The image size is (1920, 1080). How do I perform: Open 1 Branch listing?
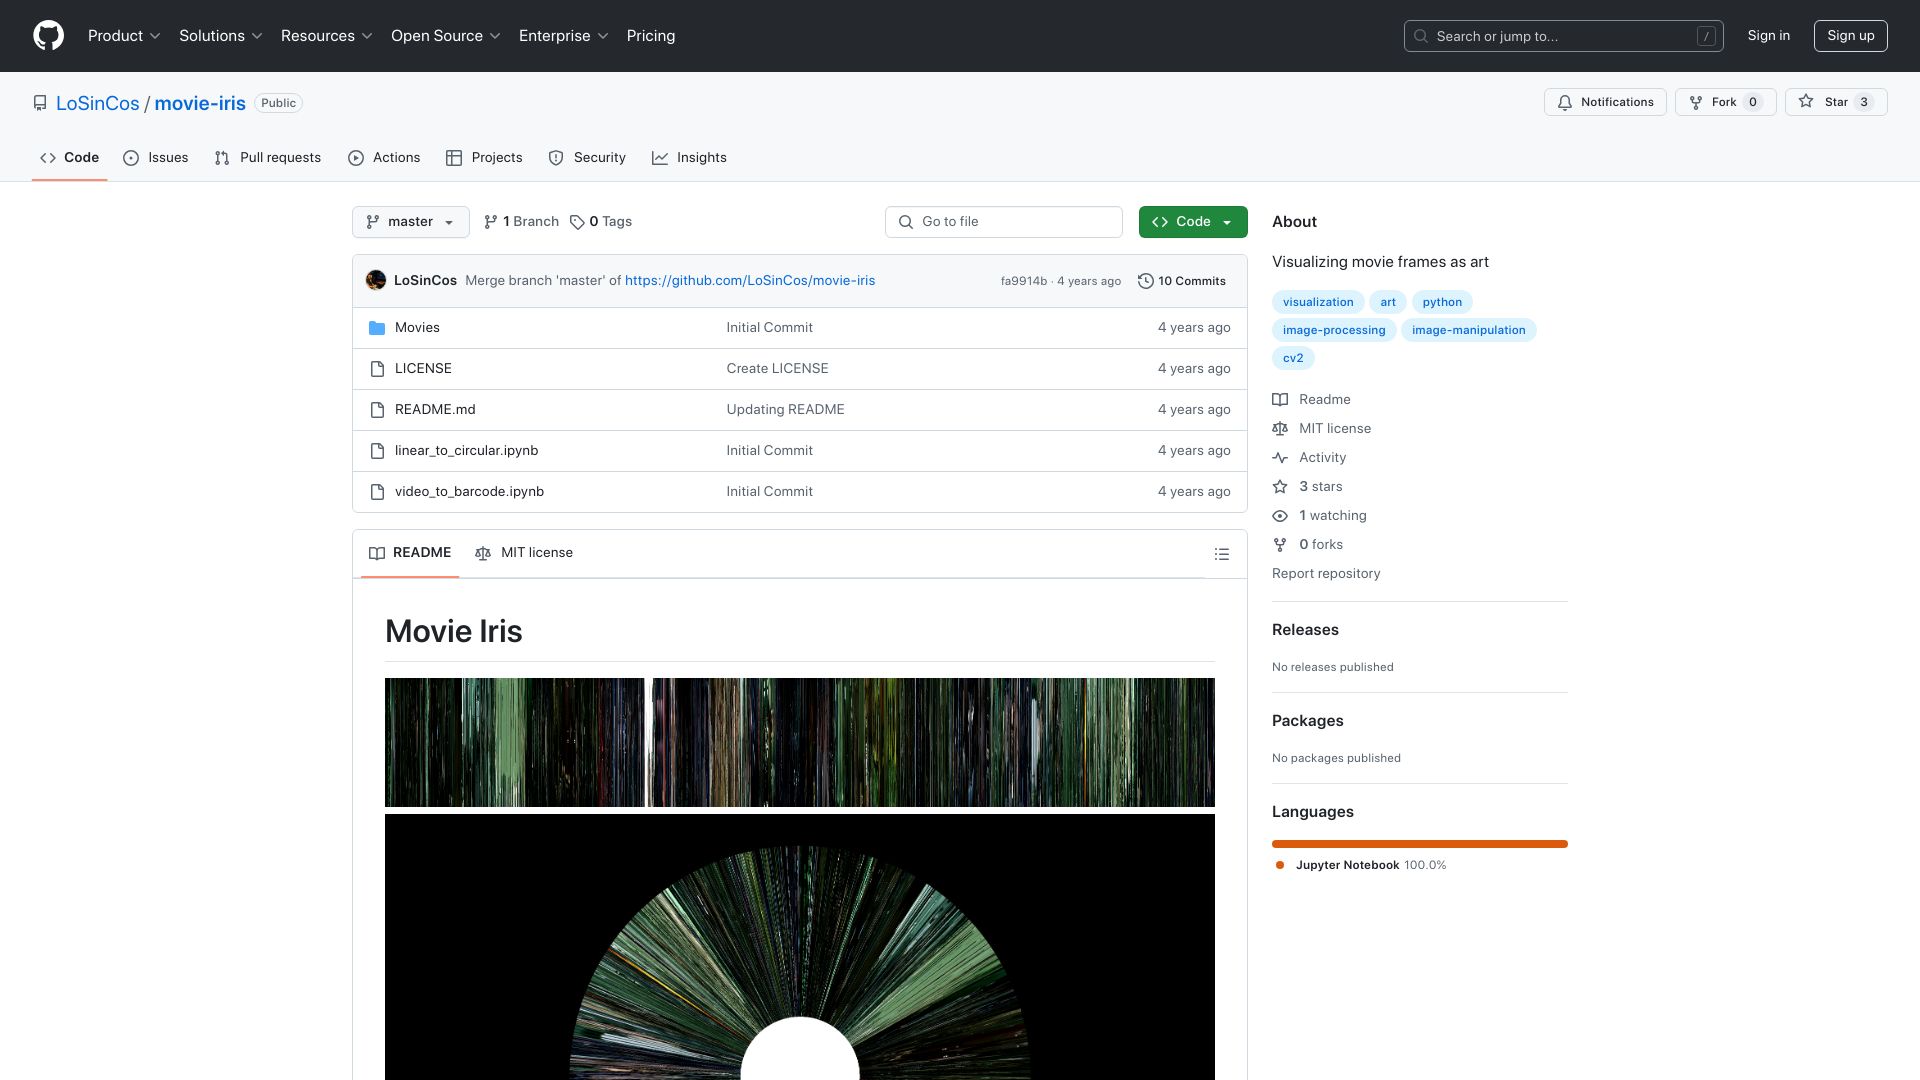tap(521, 222)
